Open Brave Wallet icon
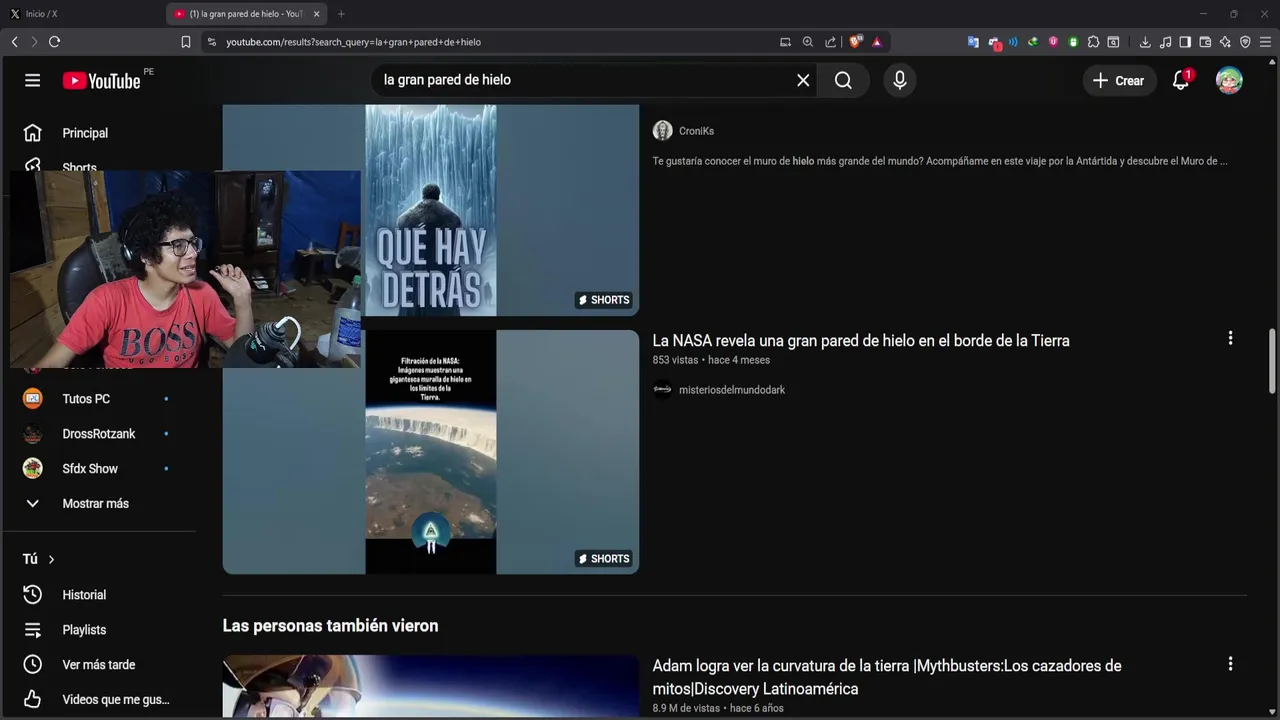Image resolution: width=1280 pixels, height=720 pixels. [1205, 42]
